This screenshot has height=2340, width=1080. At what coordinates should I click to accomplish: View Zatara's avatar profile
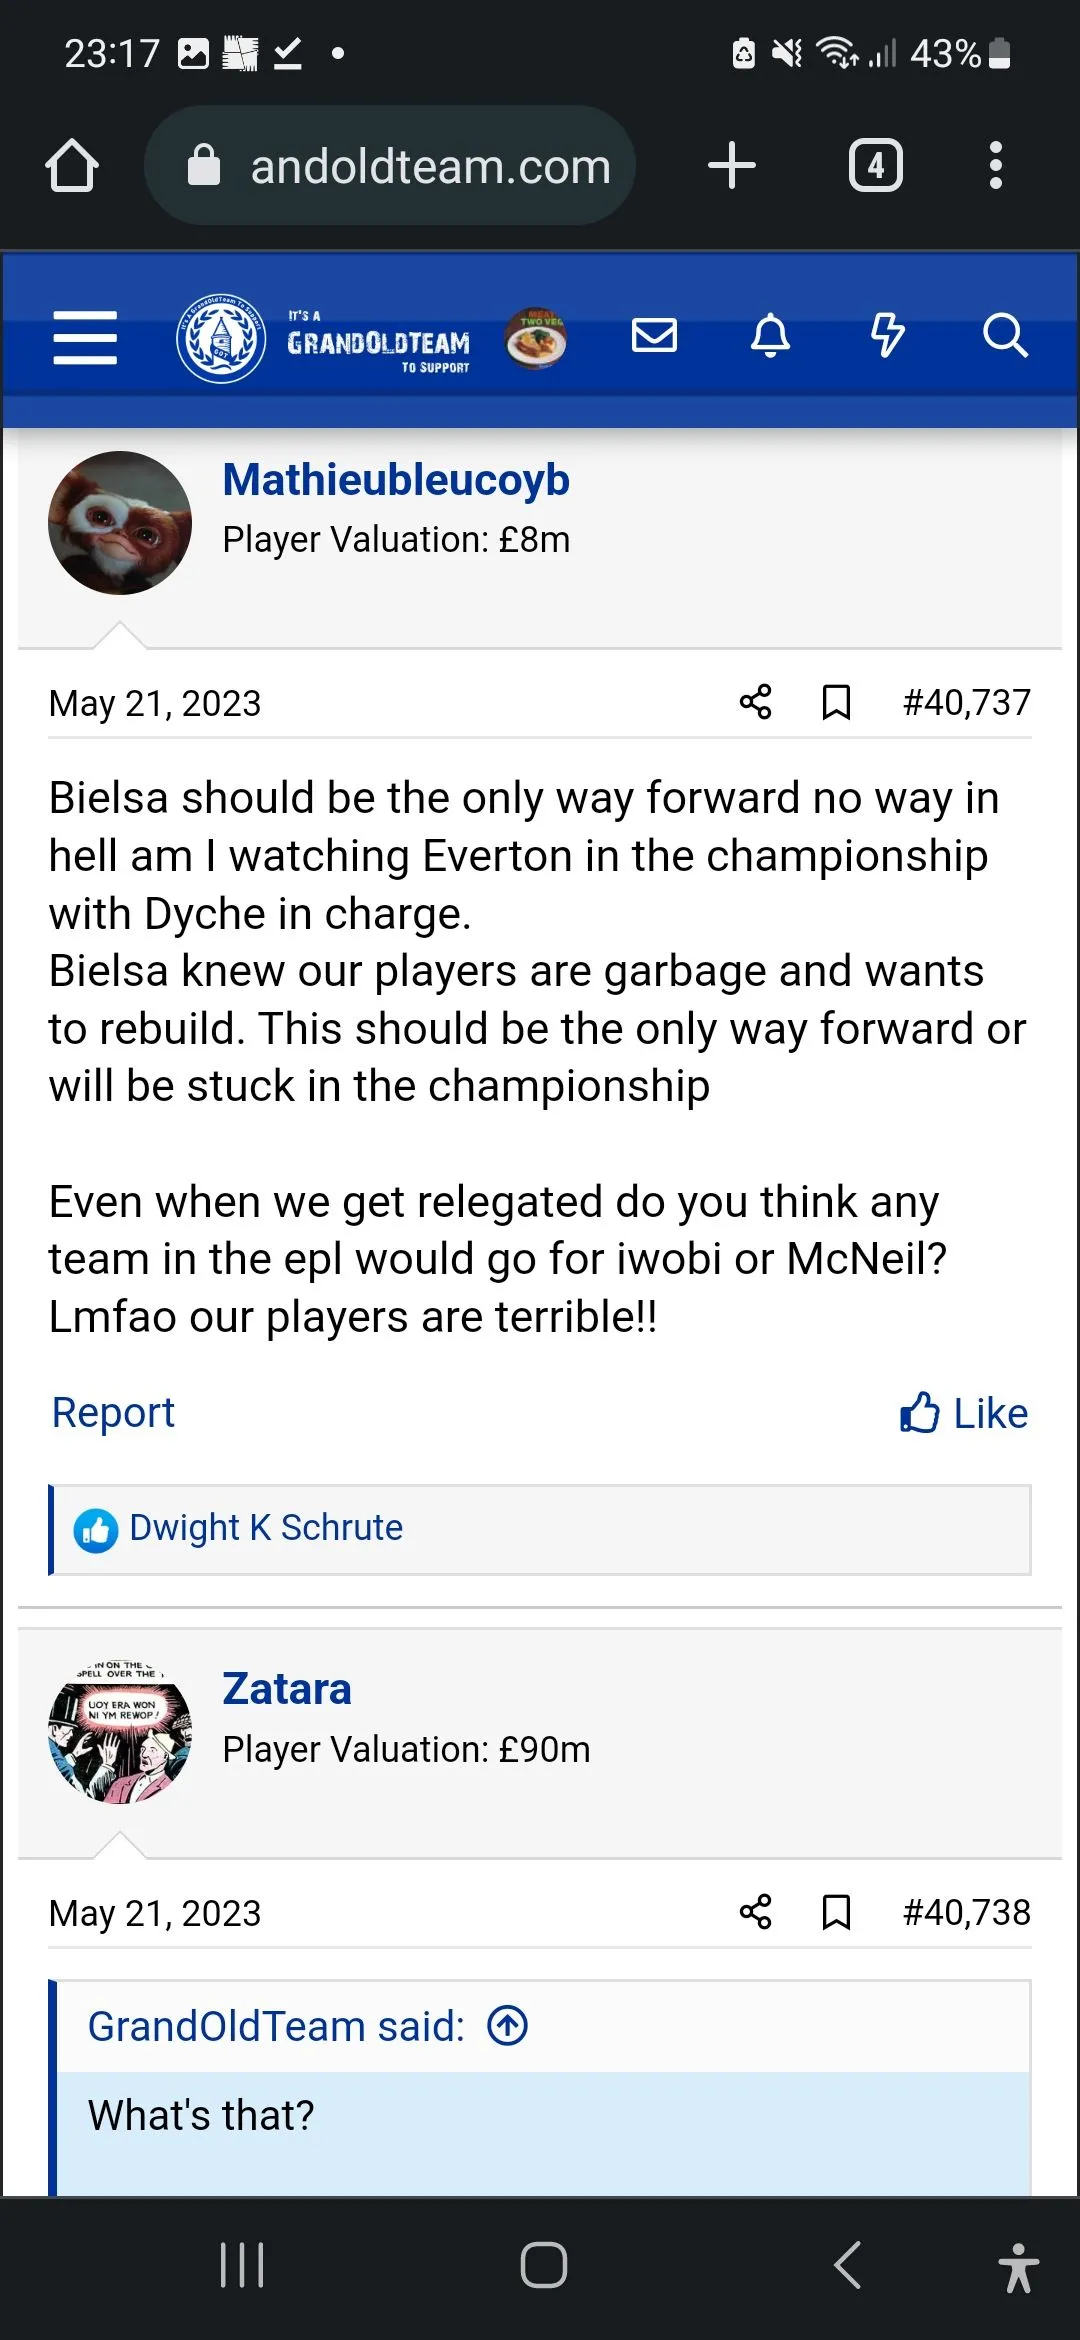[120, 1733]
